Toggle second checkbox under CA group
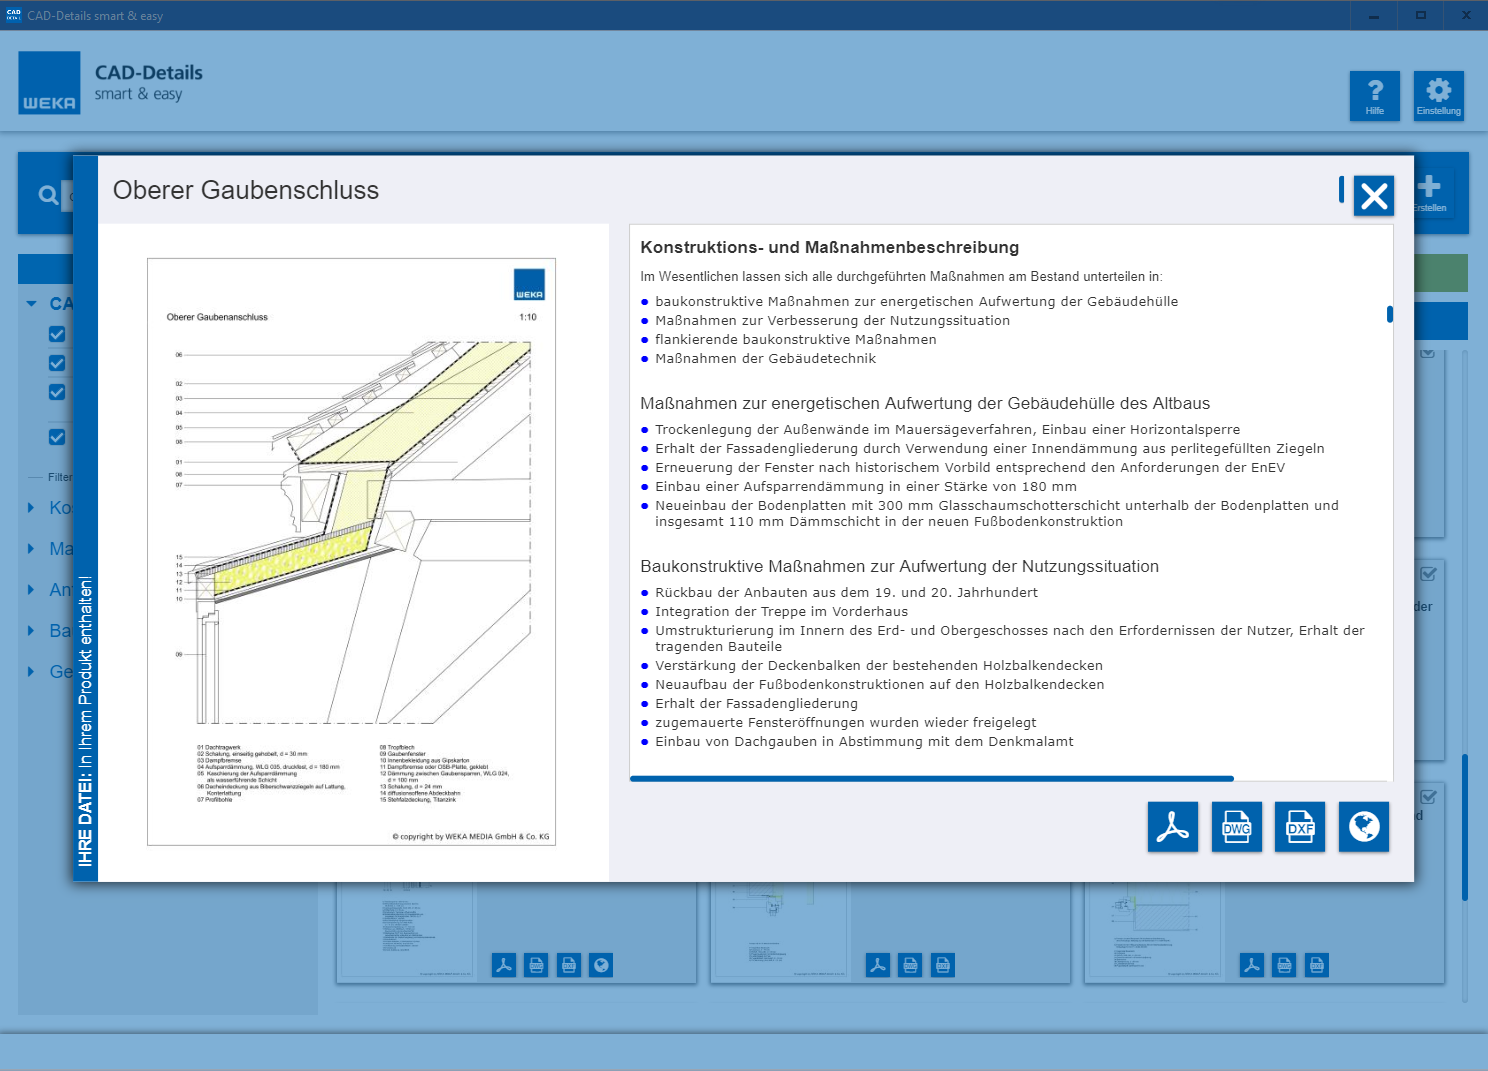The width and height of the screenshot is (1488, 1071). pos(57,363)
